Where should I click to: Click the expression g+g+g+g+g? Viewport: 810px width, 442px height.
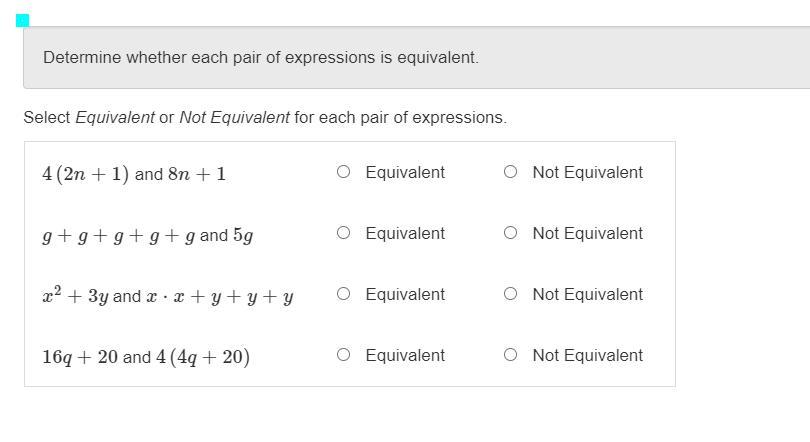point(118,236)
